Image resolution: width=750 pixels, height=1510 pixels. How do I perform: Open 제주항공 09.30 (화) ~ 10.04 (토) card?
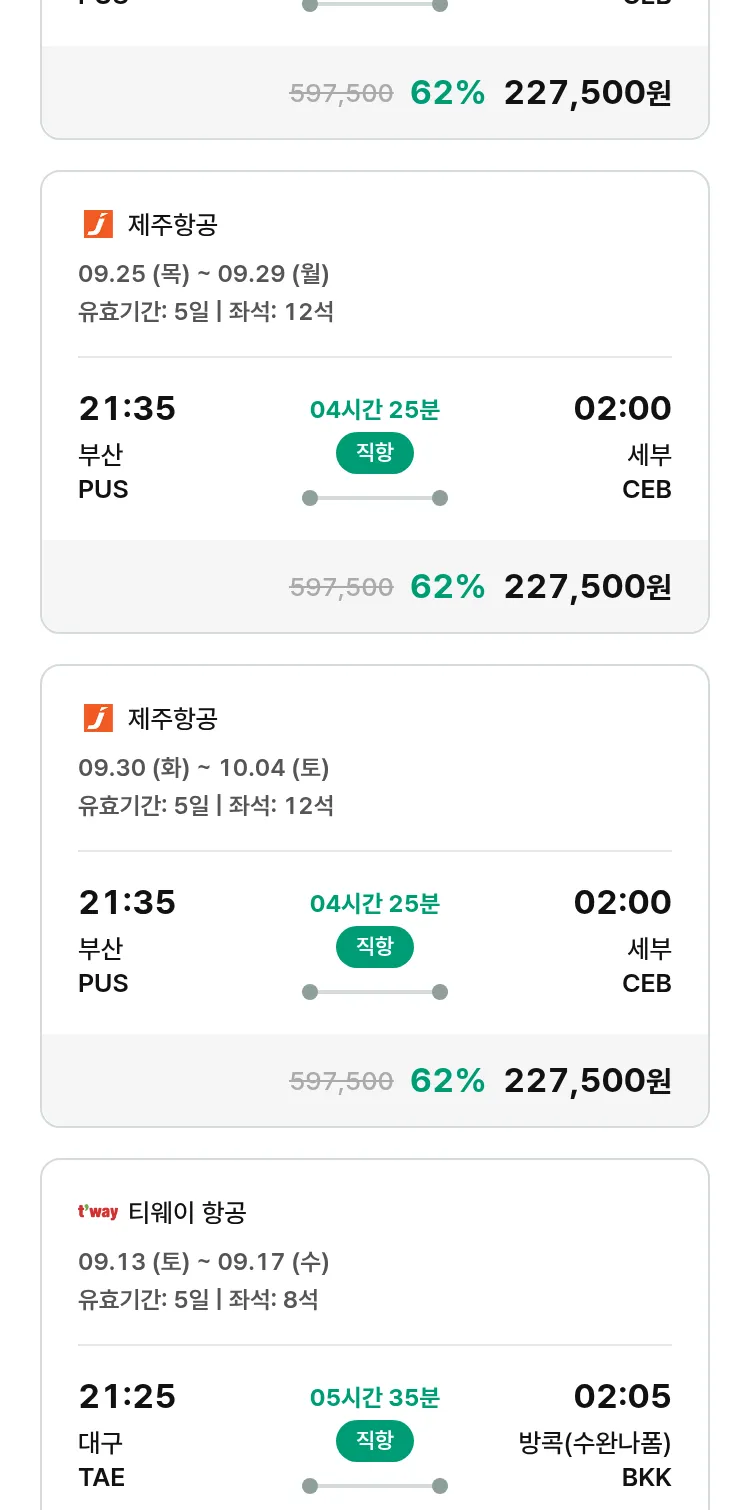[x=374, y=784]
